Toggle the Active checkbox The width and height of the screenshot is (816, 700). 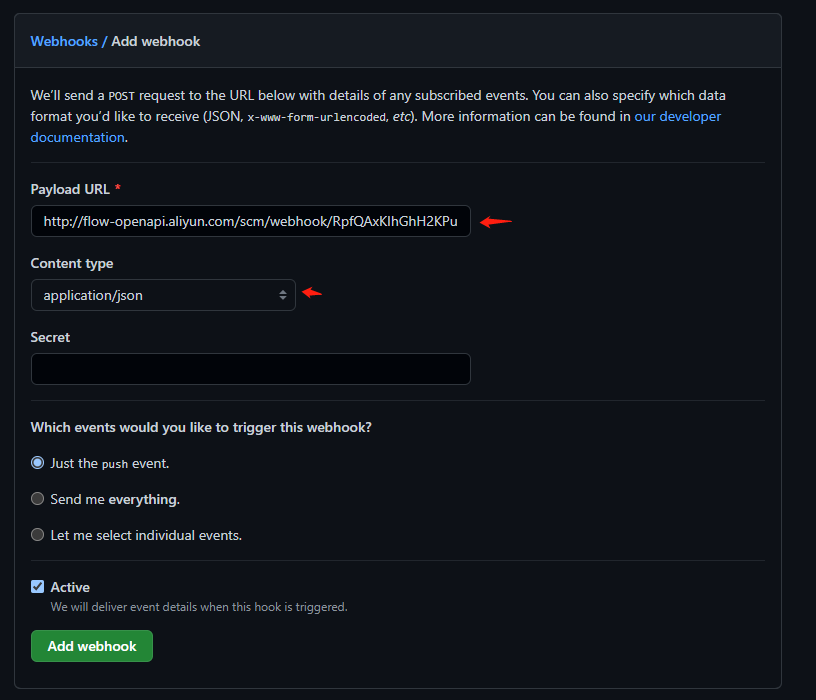(37, 587)
